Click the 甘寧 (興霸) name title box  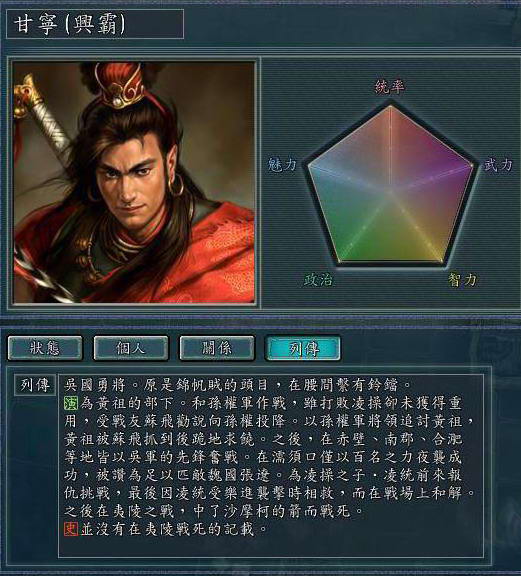pos(95,24)
